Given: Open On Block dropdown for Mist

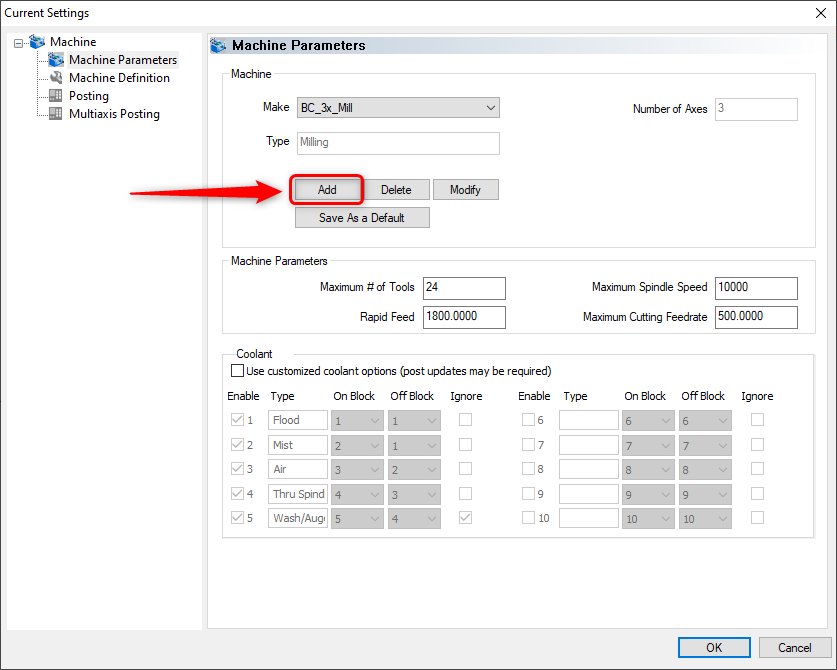Looking at the screenshot, I should pyautogui.click(x=357, y=445).
